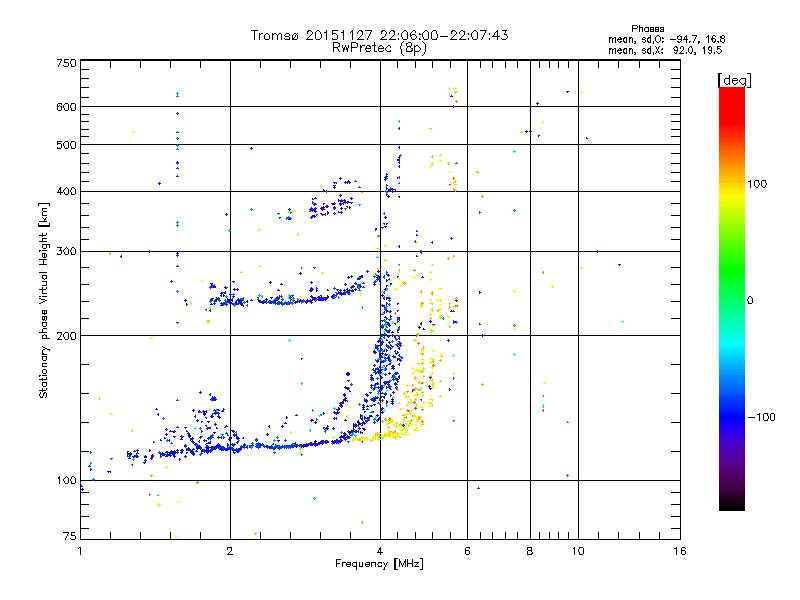Click the y-axis tick label '300'
The height and width of the screenshot is (600, 800).
tap(66, 251)
